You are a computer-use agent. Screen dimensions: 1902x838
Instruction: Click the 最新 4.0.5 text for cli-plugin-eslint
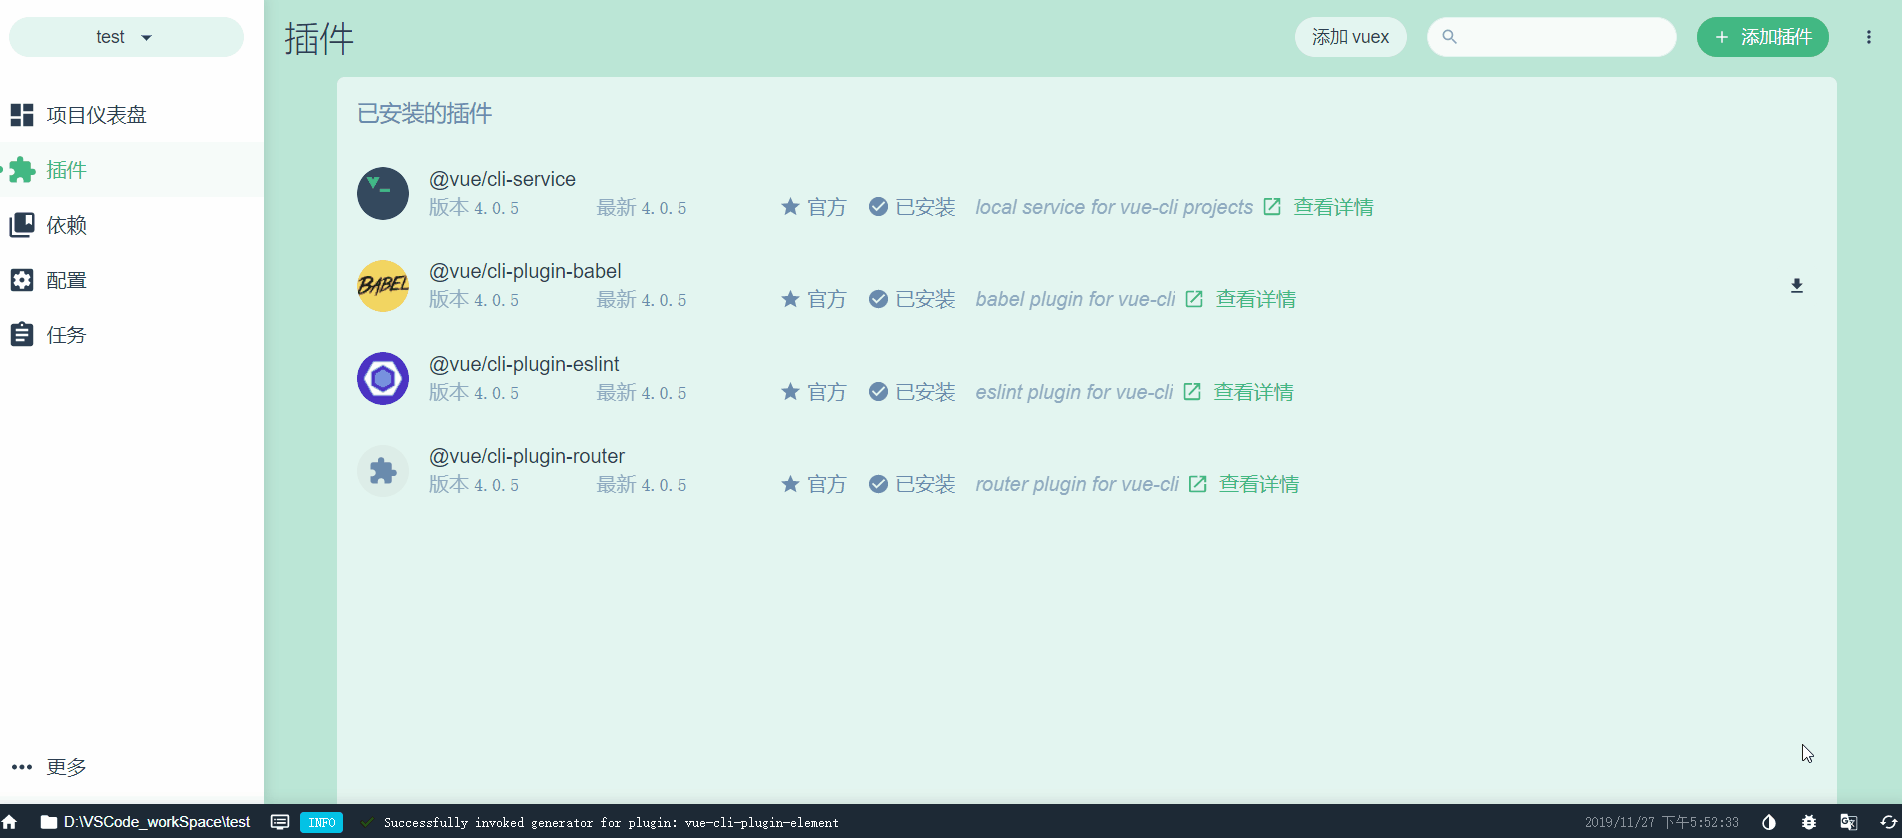642,392
